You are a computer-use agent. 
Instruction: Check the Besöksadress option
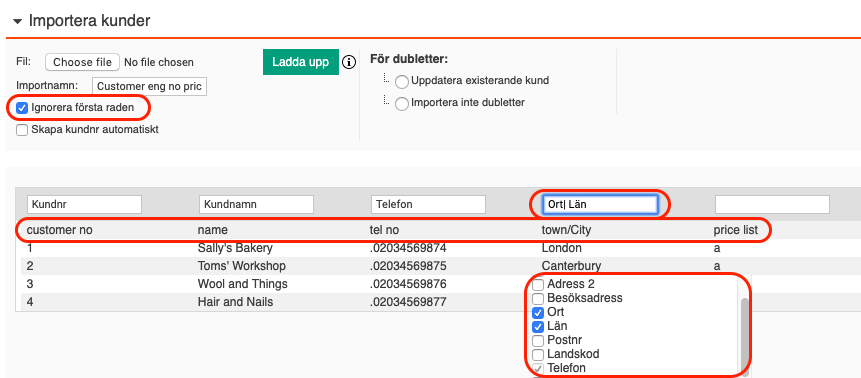539,299
